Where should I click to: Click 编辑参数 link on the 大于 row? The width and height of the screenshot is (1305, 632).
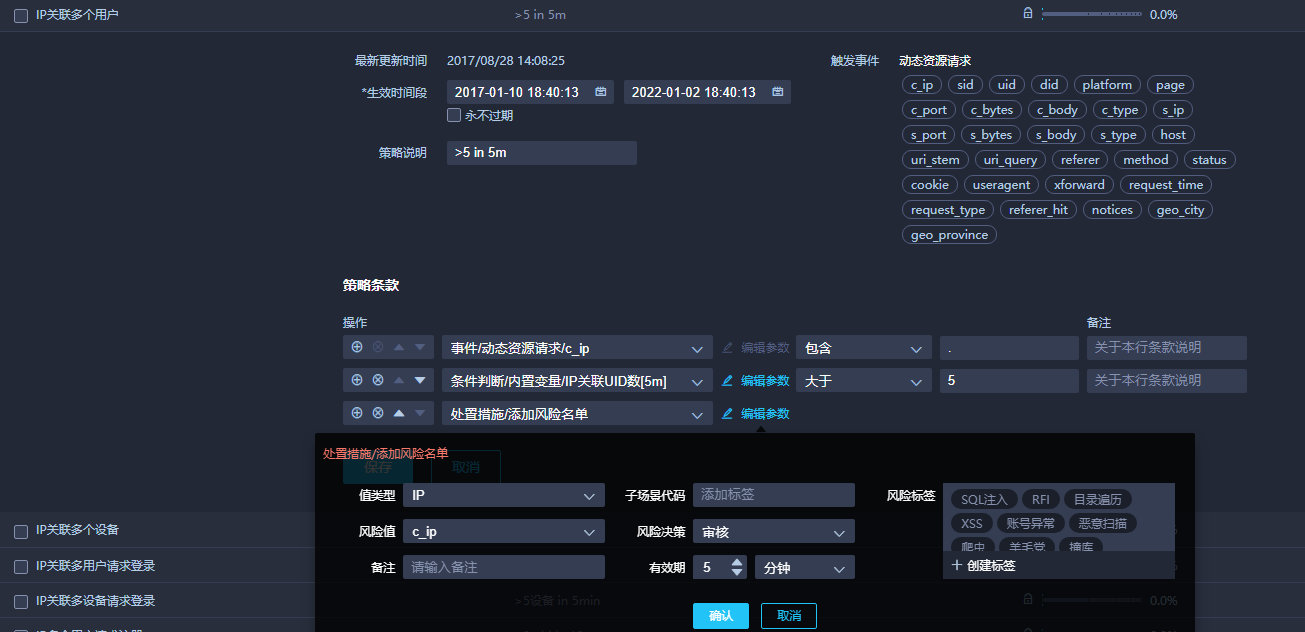click(765, 381)
